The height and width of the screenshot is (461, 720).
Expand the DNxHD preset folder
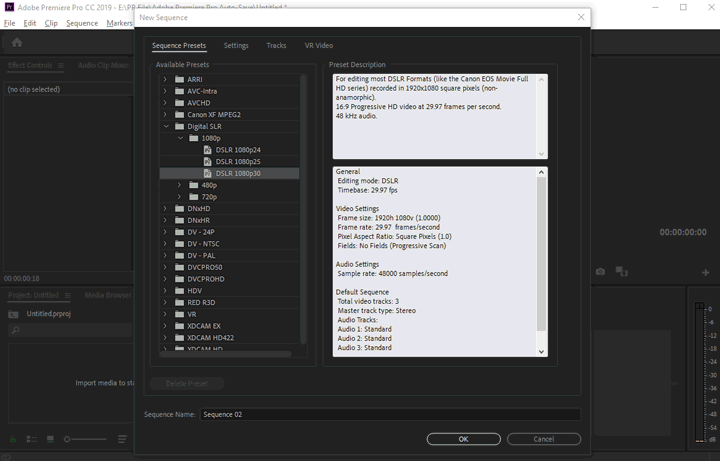(165, 208)
